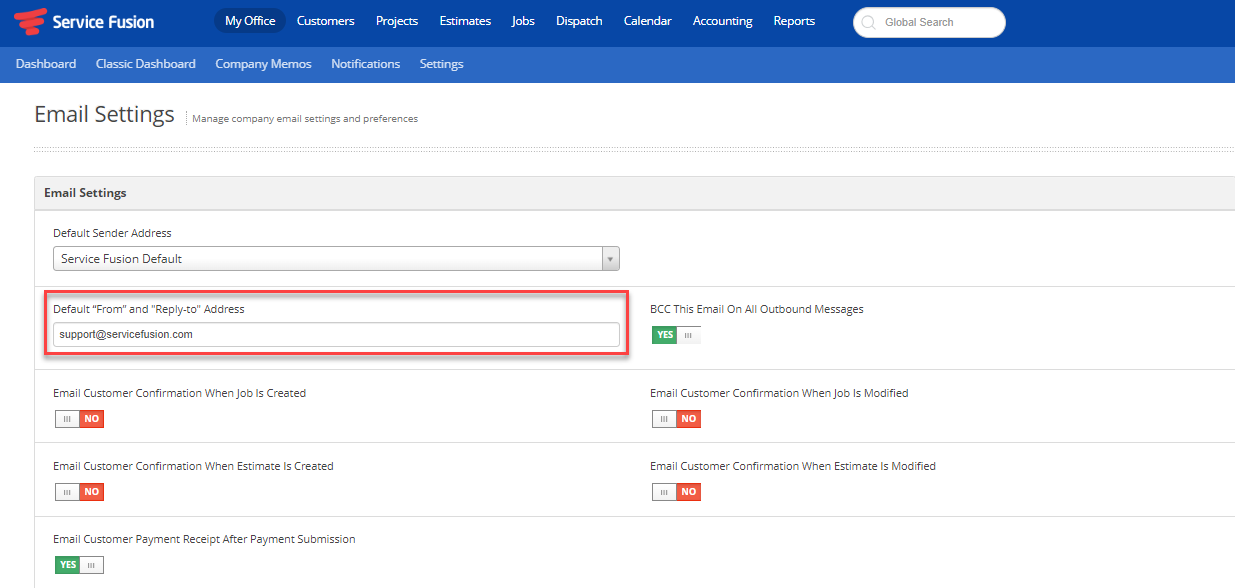The height and width of the screenshot is (588, 1235).
Task: Click the Email Settings panel header
Action: (x=635, y=193)
